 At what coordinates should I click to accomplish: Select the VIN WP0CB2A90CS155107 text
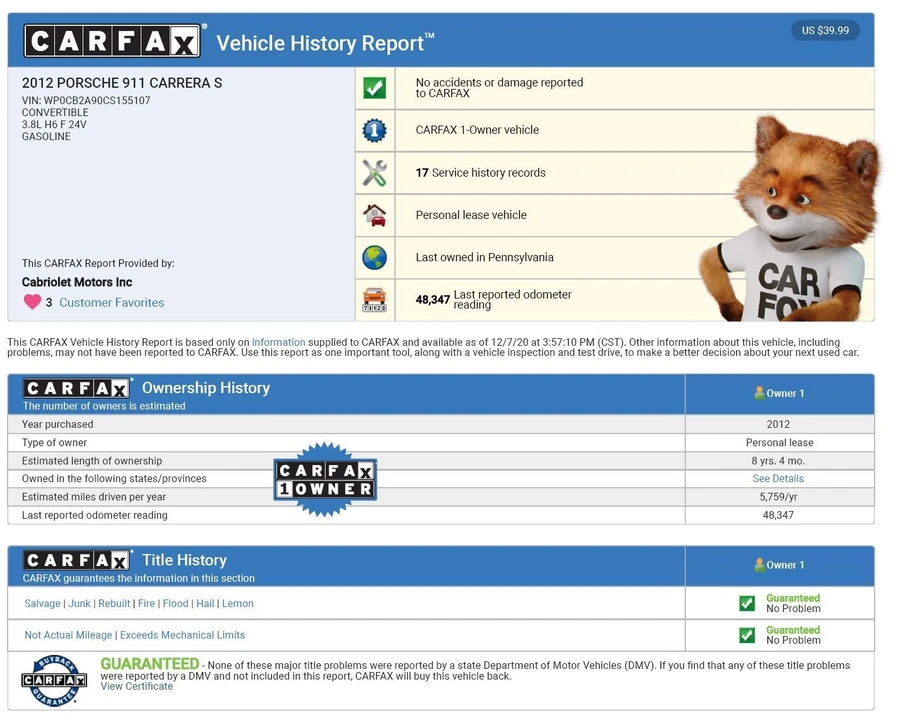coord(86,100)
